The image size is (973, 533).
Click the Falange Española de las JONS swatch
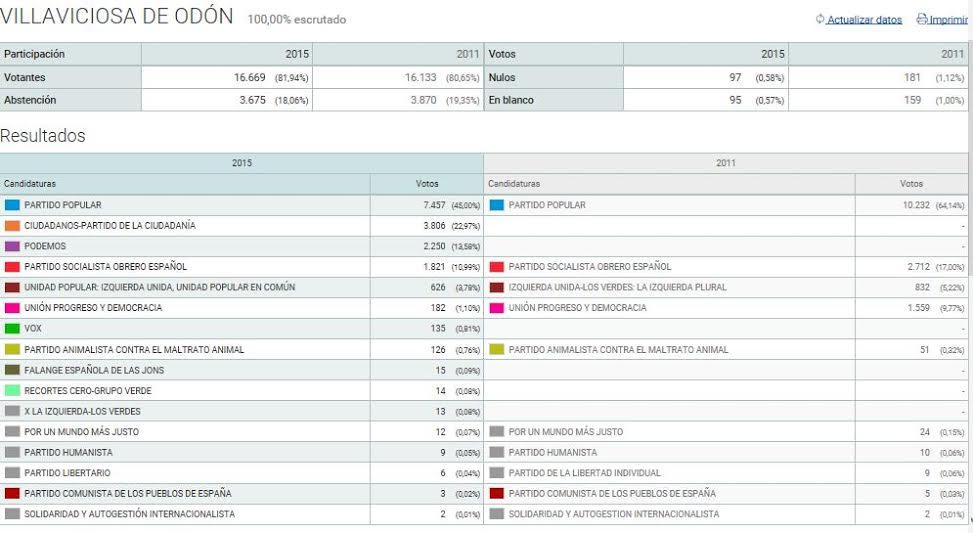(x=12, y=370)
